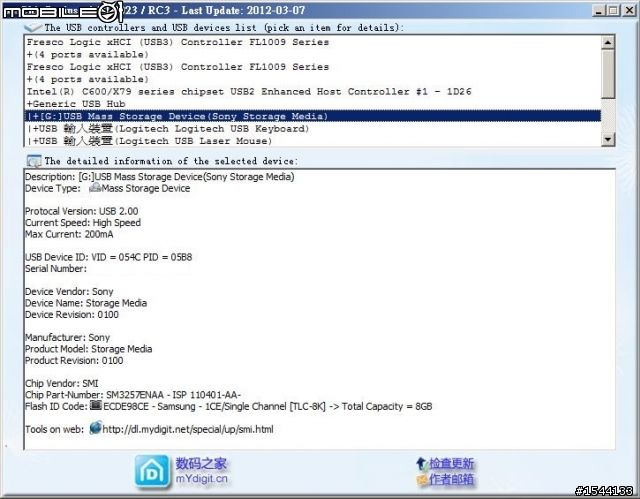Click the 'Device Name: Storage Media' line

[86, 303]
